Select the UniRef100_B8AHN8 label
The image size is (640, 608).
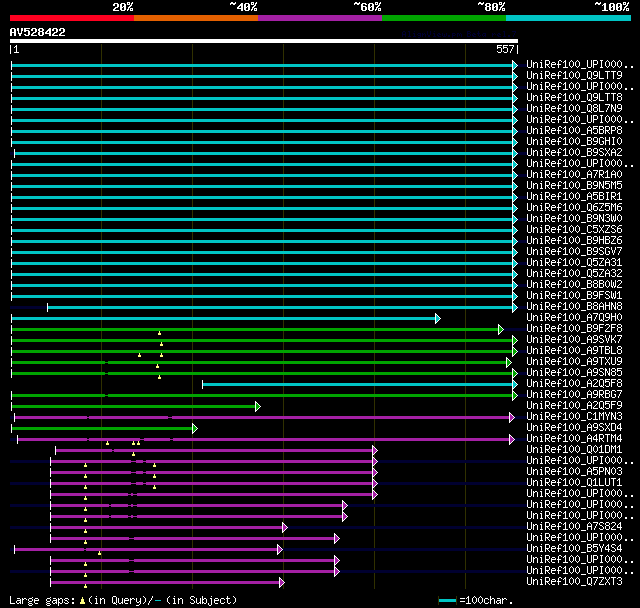pyautogui.click(x=574, y=307)
